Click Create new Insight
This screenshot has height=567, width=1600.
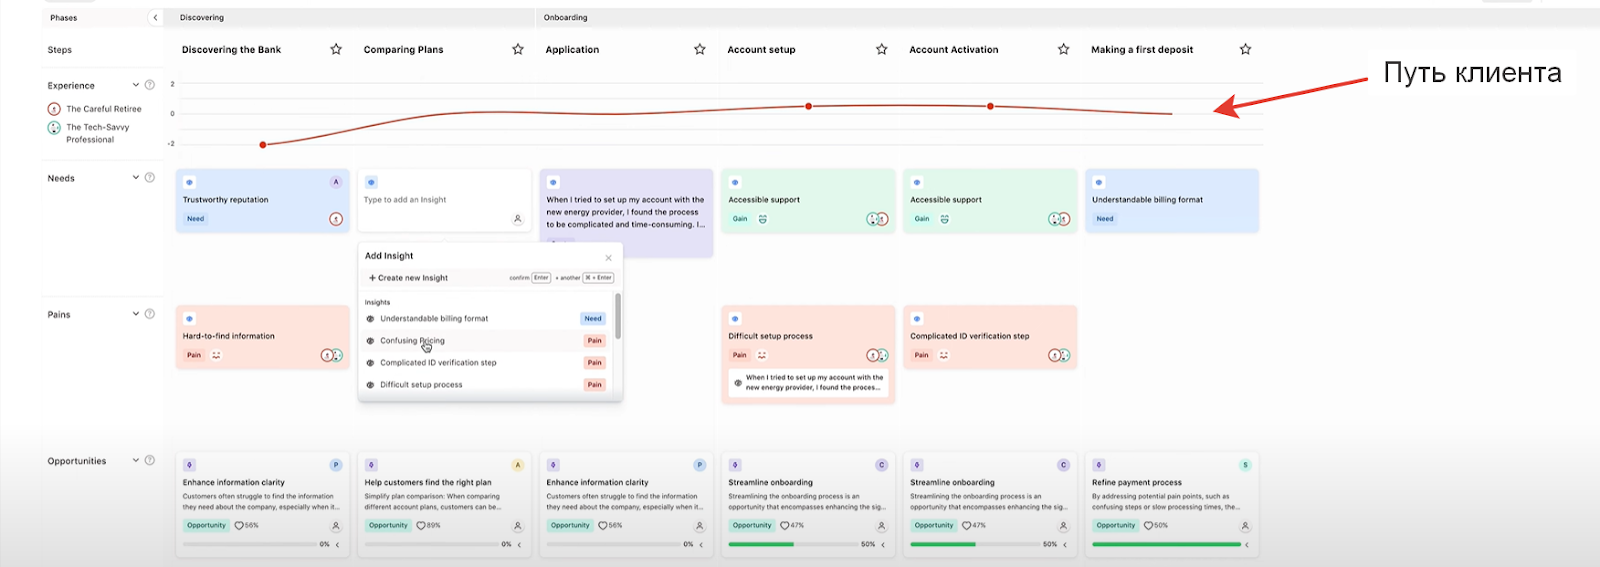pos(408,278)
